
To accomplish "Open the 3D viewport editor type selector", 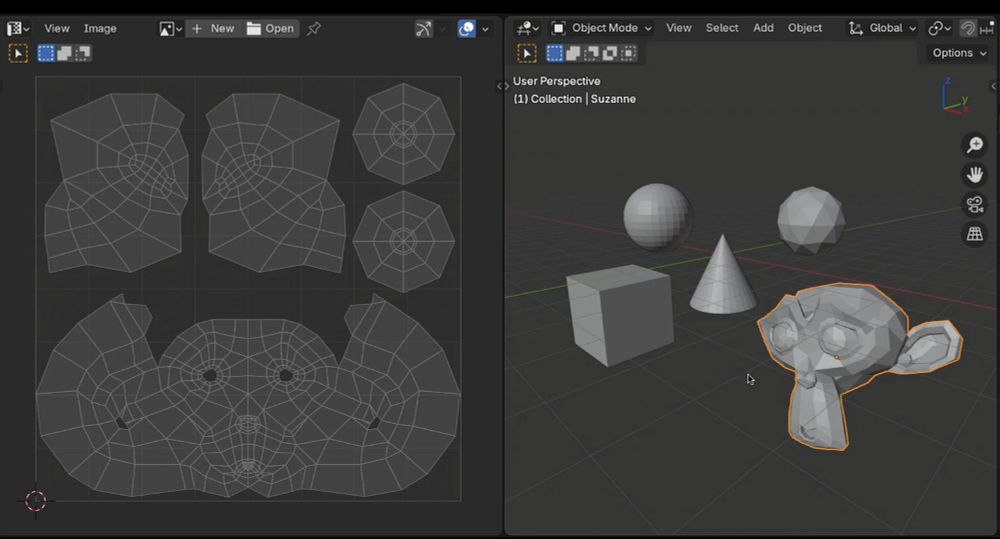I will [x=527, y=28].
